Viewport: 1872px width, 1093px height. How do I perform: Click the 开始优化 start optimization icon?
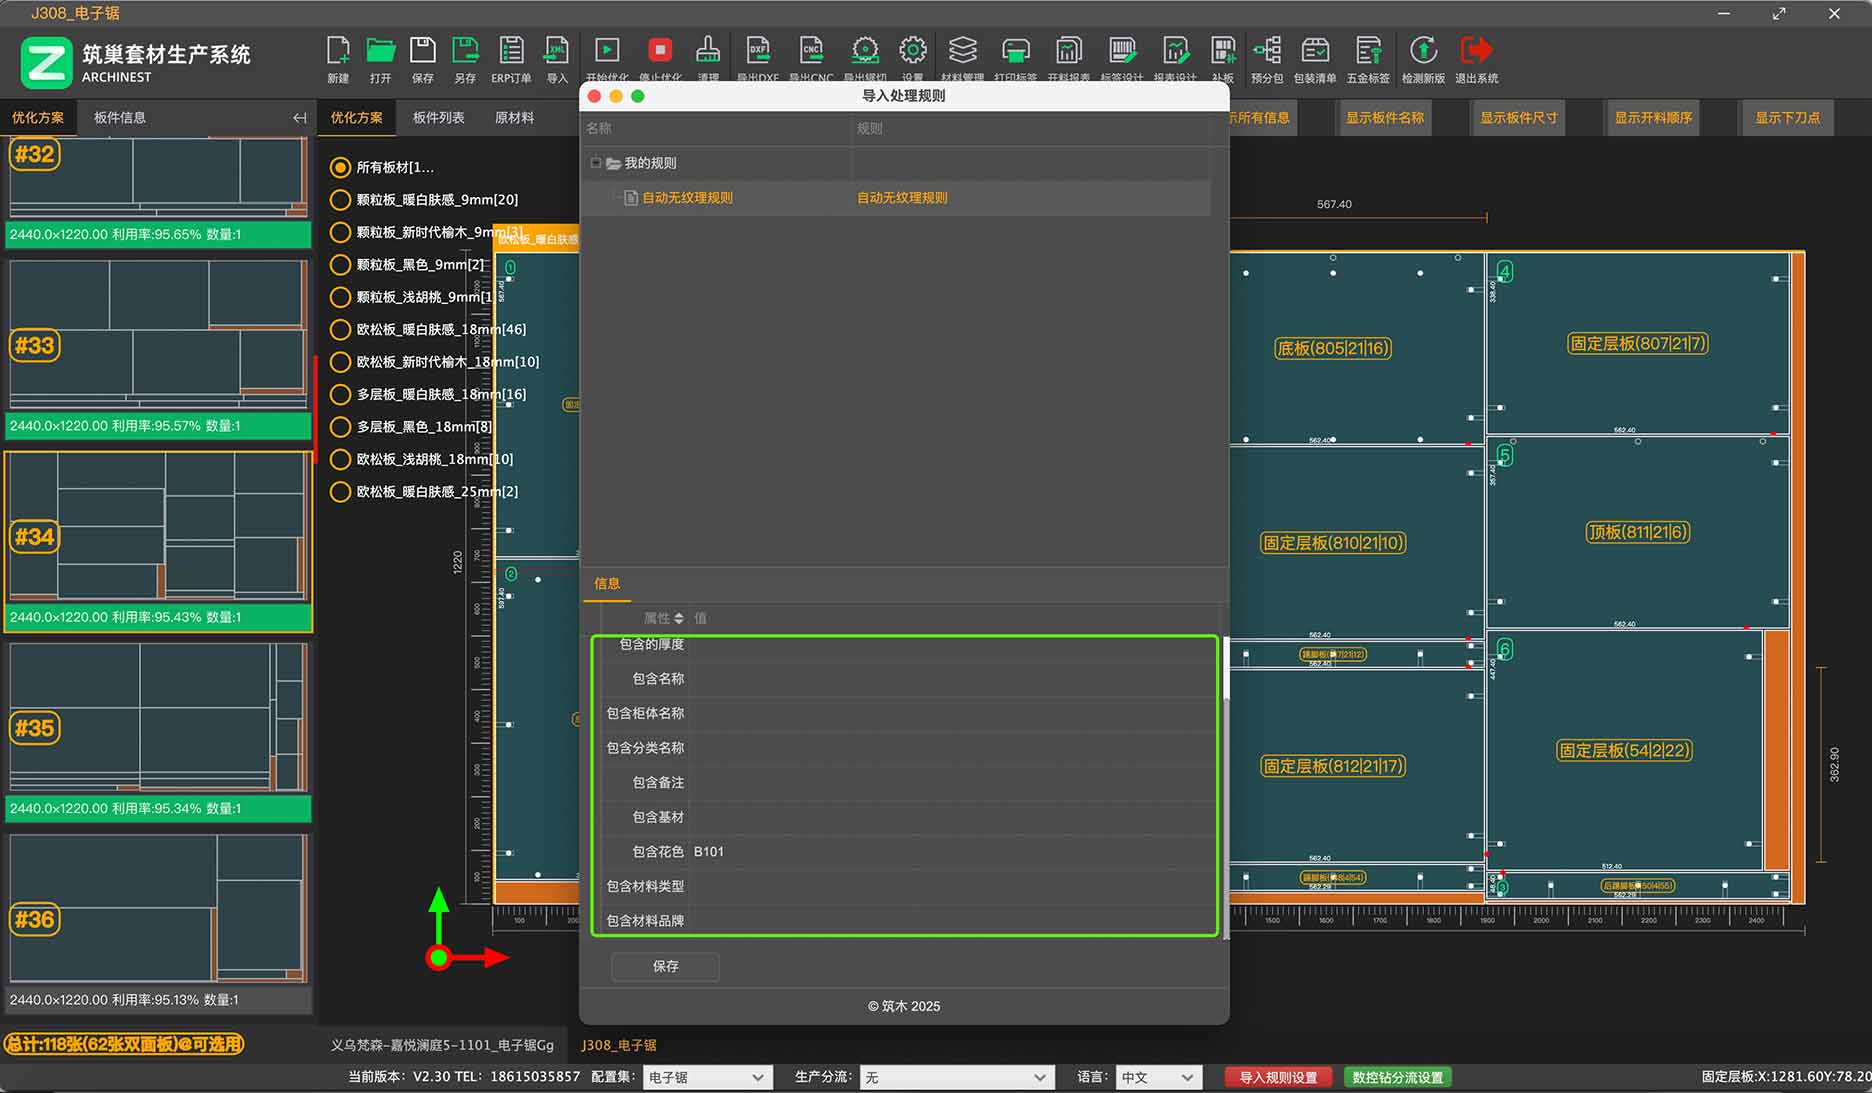(607, 52)
